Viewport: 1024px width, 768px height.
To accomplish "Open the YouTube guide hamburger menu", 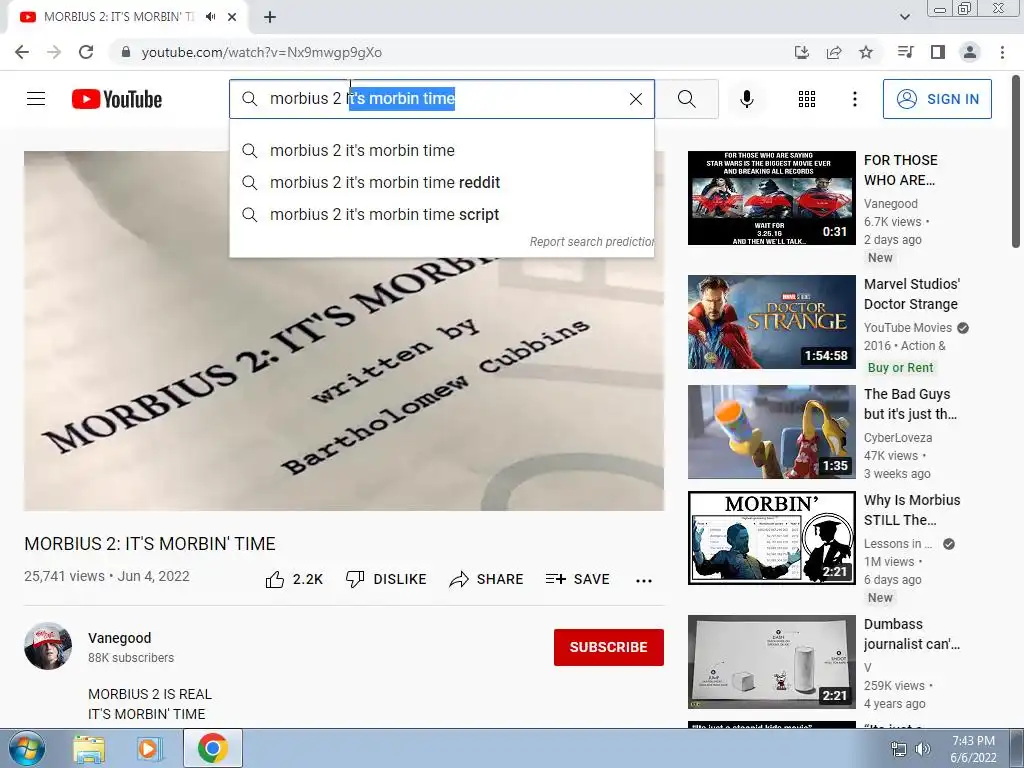I will pyautogui.click(x=36, y=99).
